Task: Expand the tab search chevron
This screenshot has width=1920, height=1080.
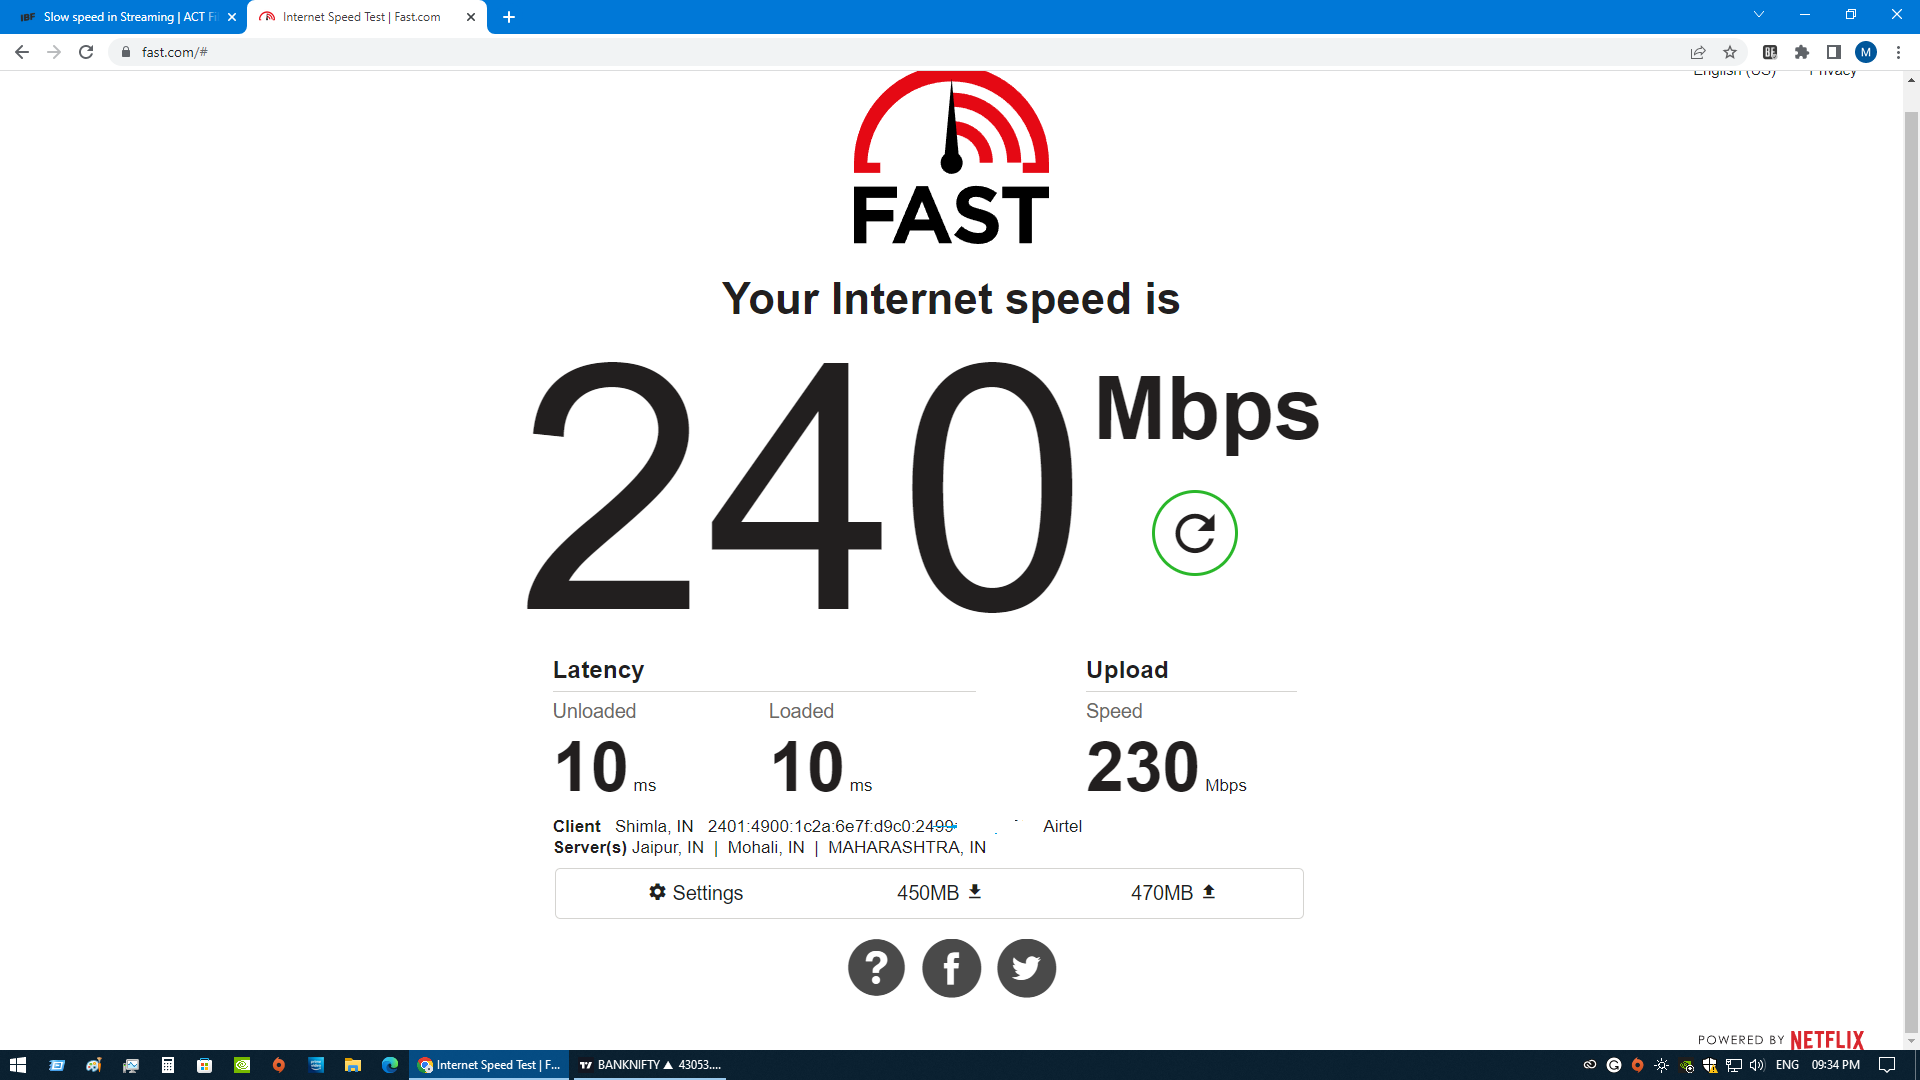Action: [1759, 15]
